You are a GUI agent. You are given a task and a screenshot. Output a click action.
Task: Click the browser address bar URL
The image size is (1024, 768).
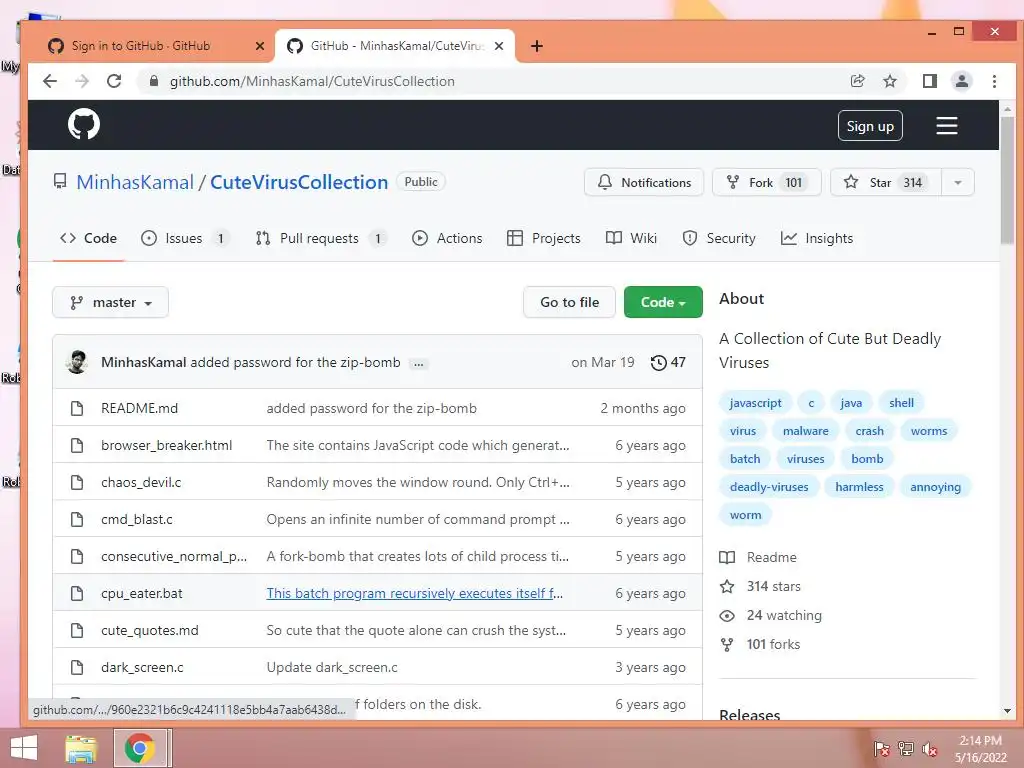pos(312,81)
